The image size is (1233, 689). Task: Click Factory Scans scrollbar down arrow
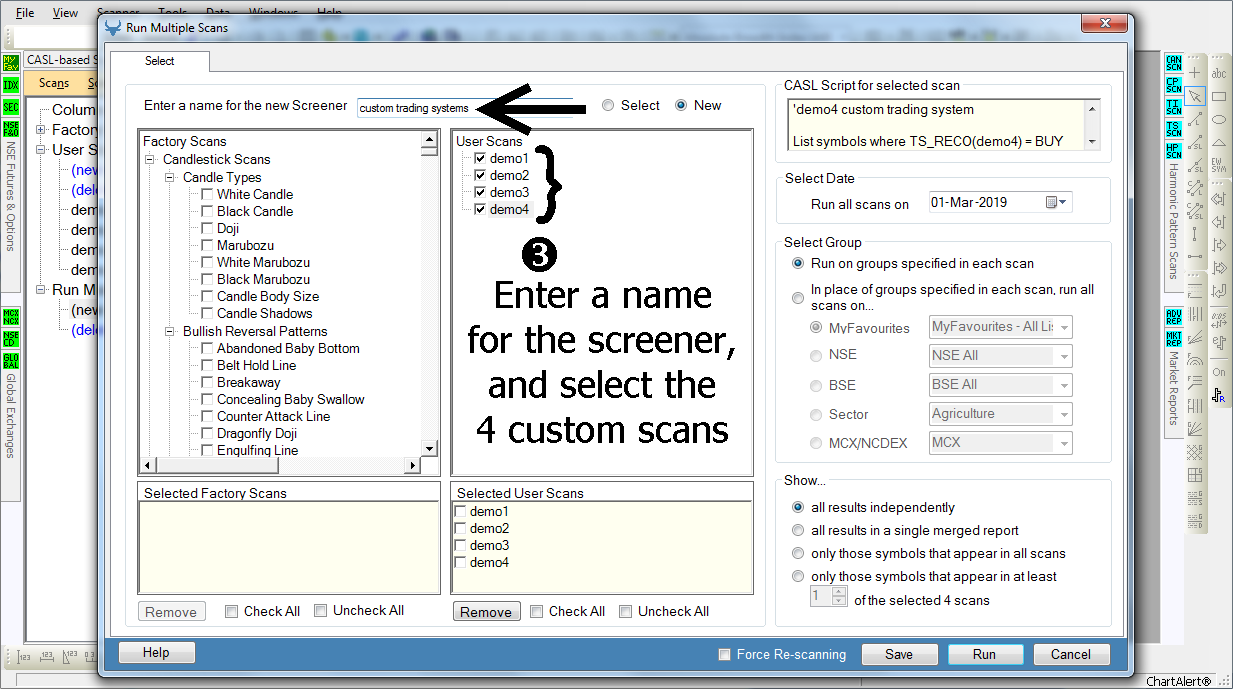pos(429,449)
